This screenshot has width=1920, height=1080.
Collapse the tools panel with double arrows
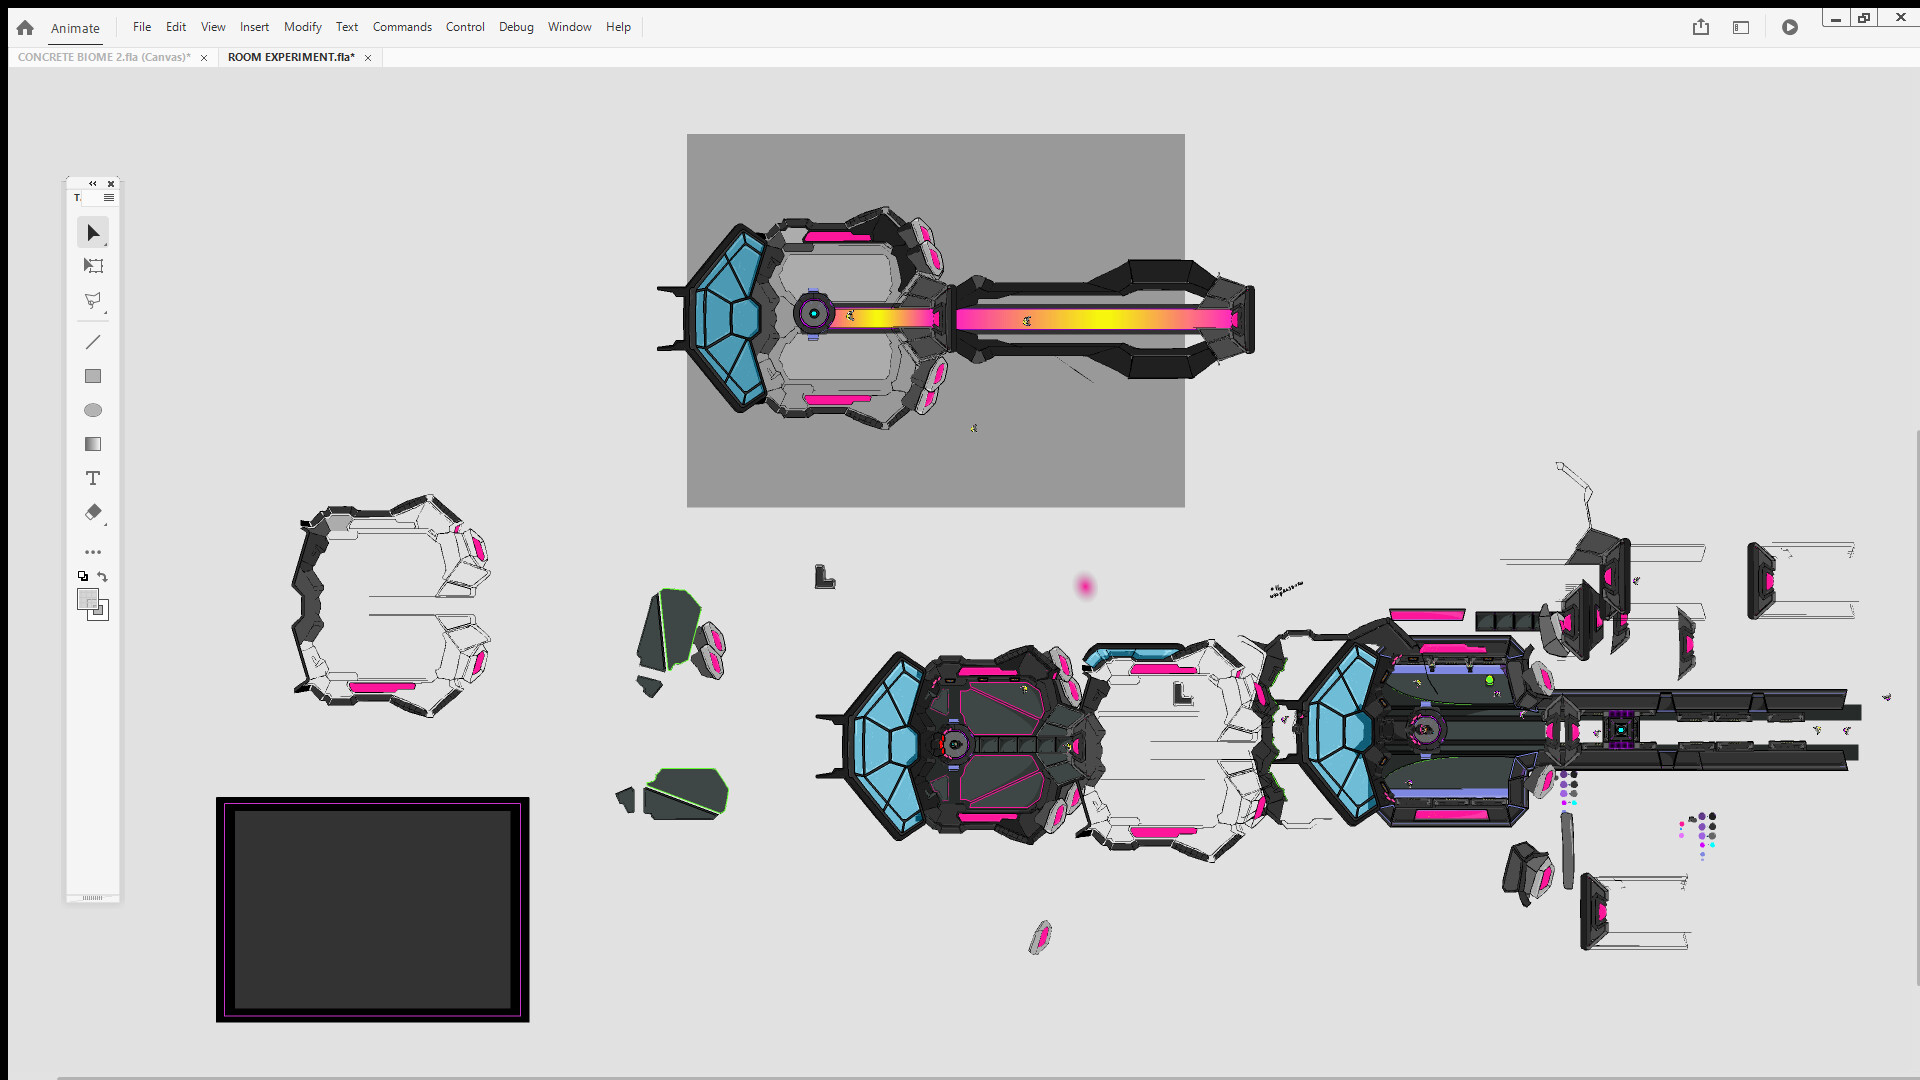[x=93, y=184]
